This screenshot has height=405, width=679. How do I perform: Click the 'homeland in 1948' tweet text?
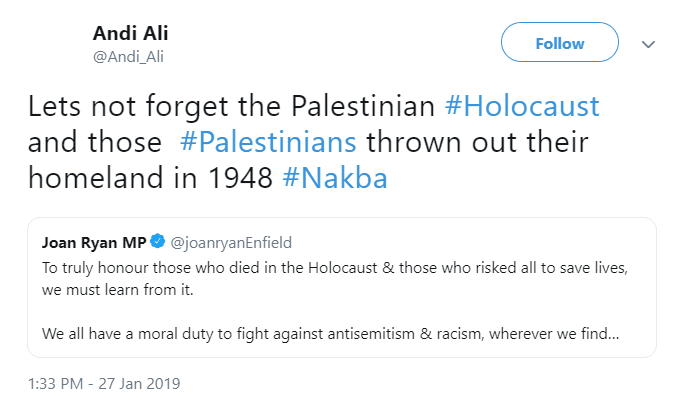click(150, 178)
